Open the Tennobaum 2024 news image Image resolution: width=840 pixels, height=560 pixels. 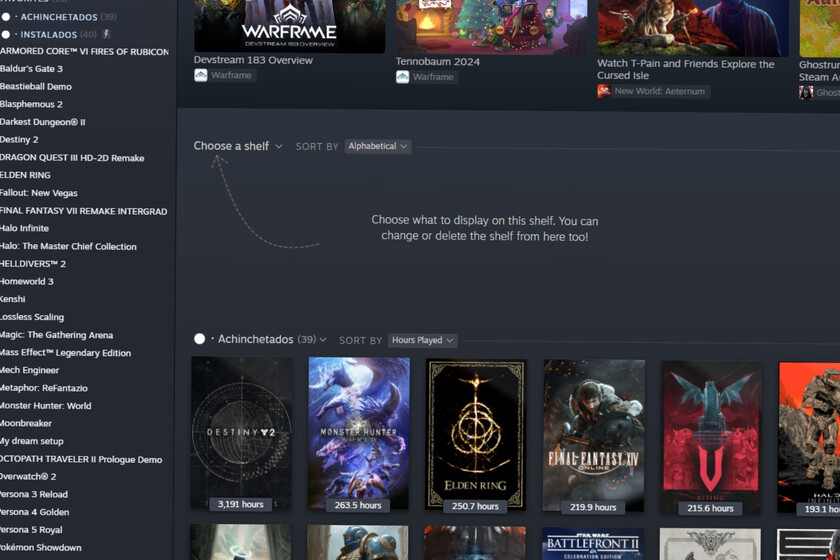coord(491,27)
